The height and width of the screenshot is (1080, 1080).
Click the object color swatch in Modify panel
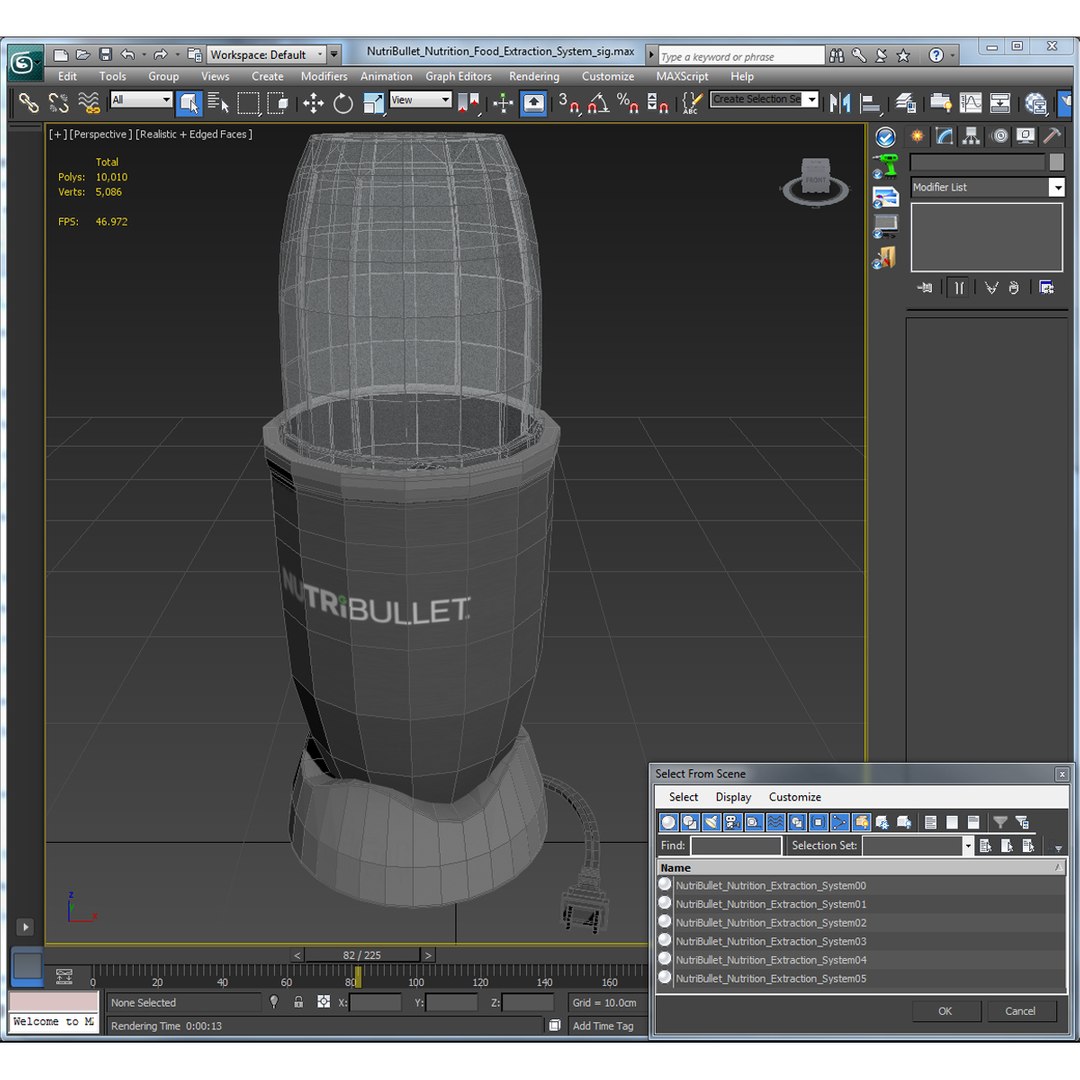pos(1056,162)
